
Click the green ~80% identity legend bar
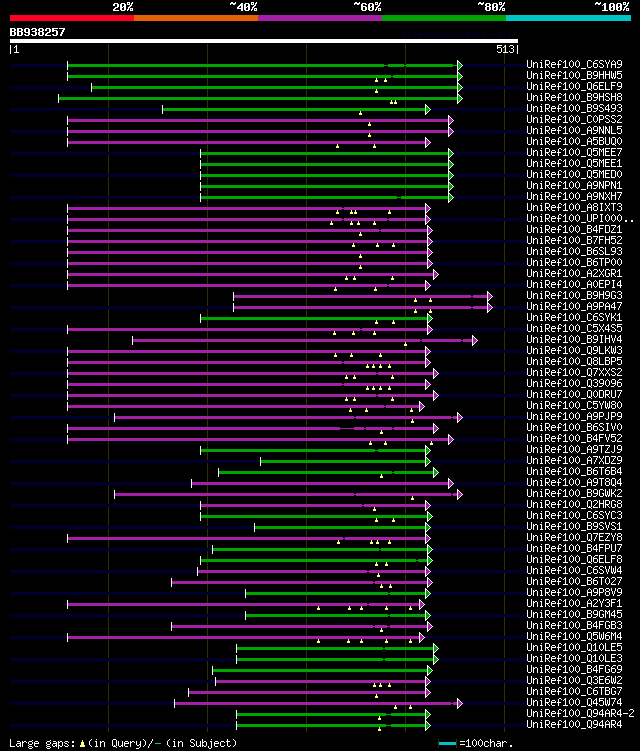(444, 18)
